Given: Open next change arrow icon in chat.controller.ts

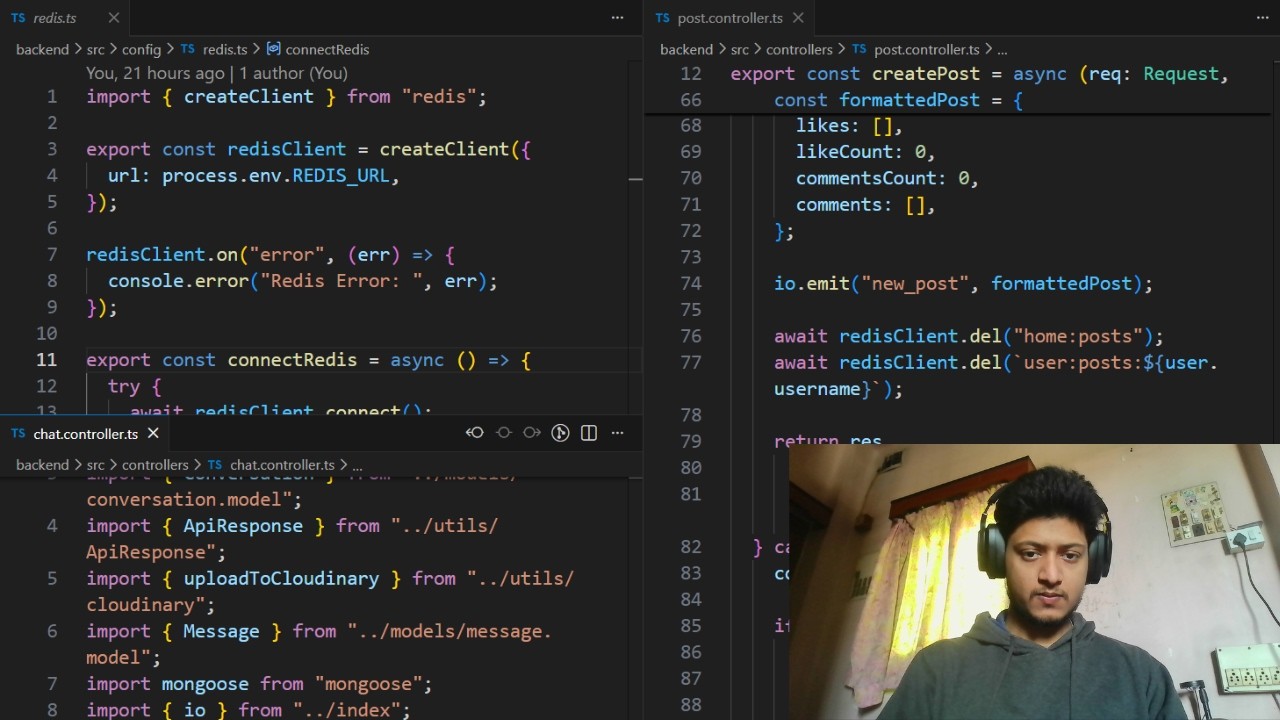Looking at the screenshot, I should pyautogui.click(x=532, y=433).
